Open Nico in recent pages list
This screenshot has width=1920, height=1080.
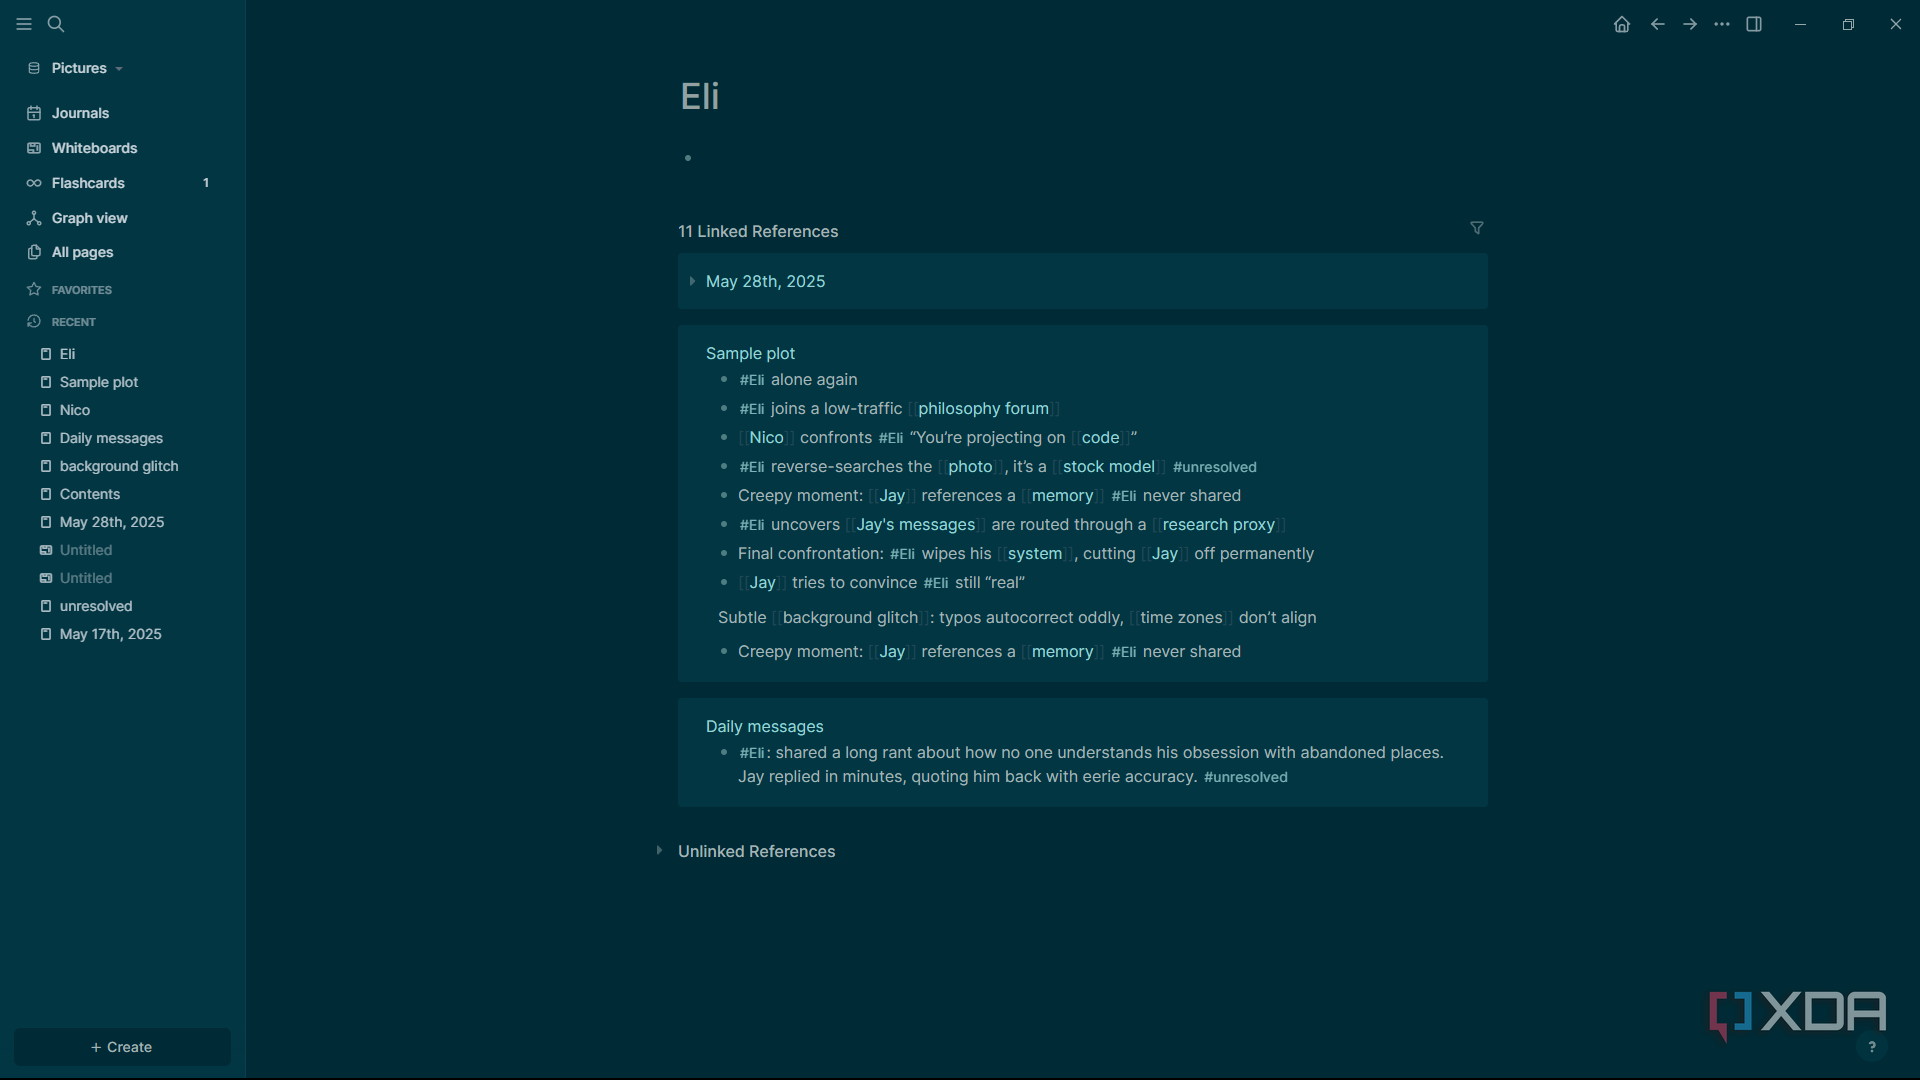(75, 410)
